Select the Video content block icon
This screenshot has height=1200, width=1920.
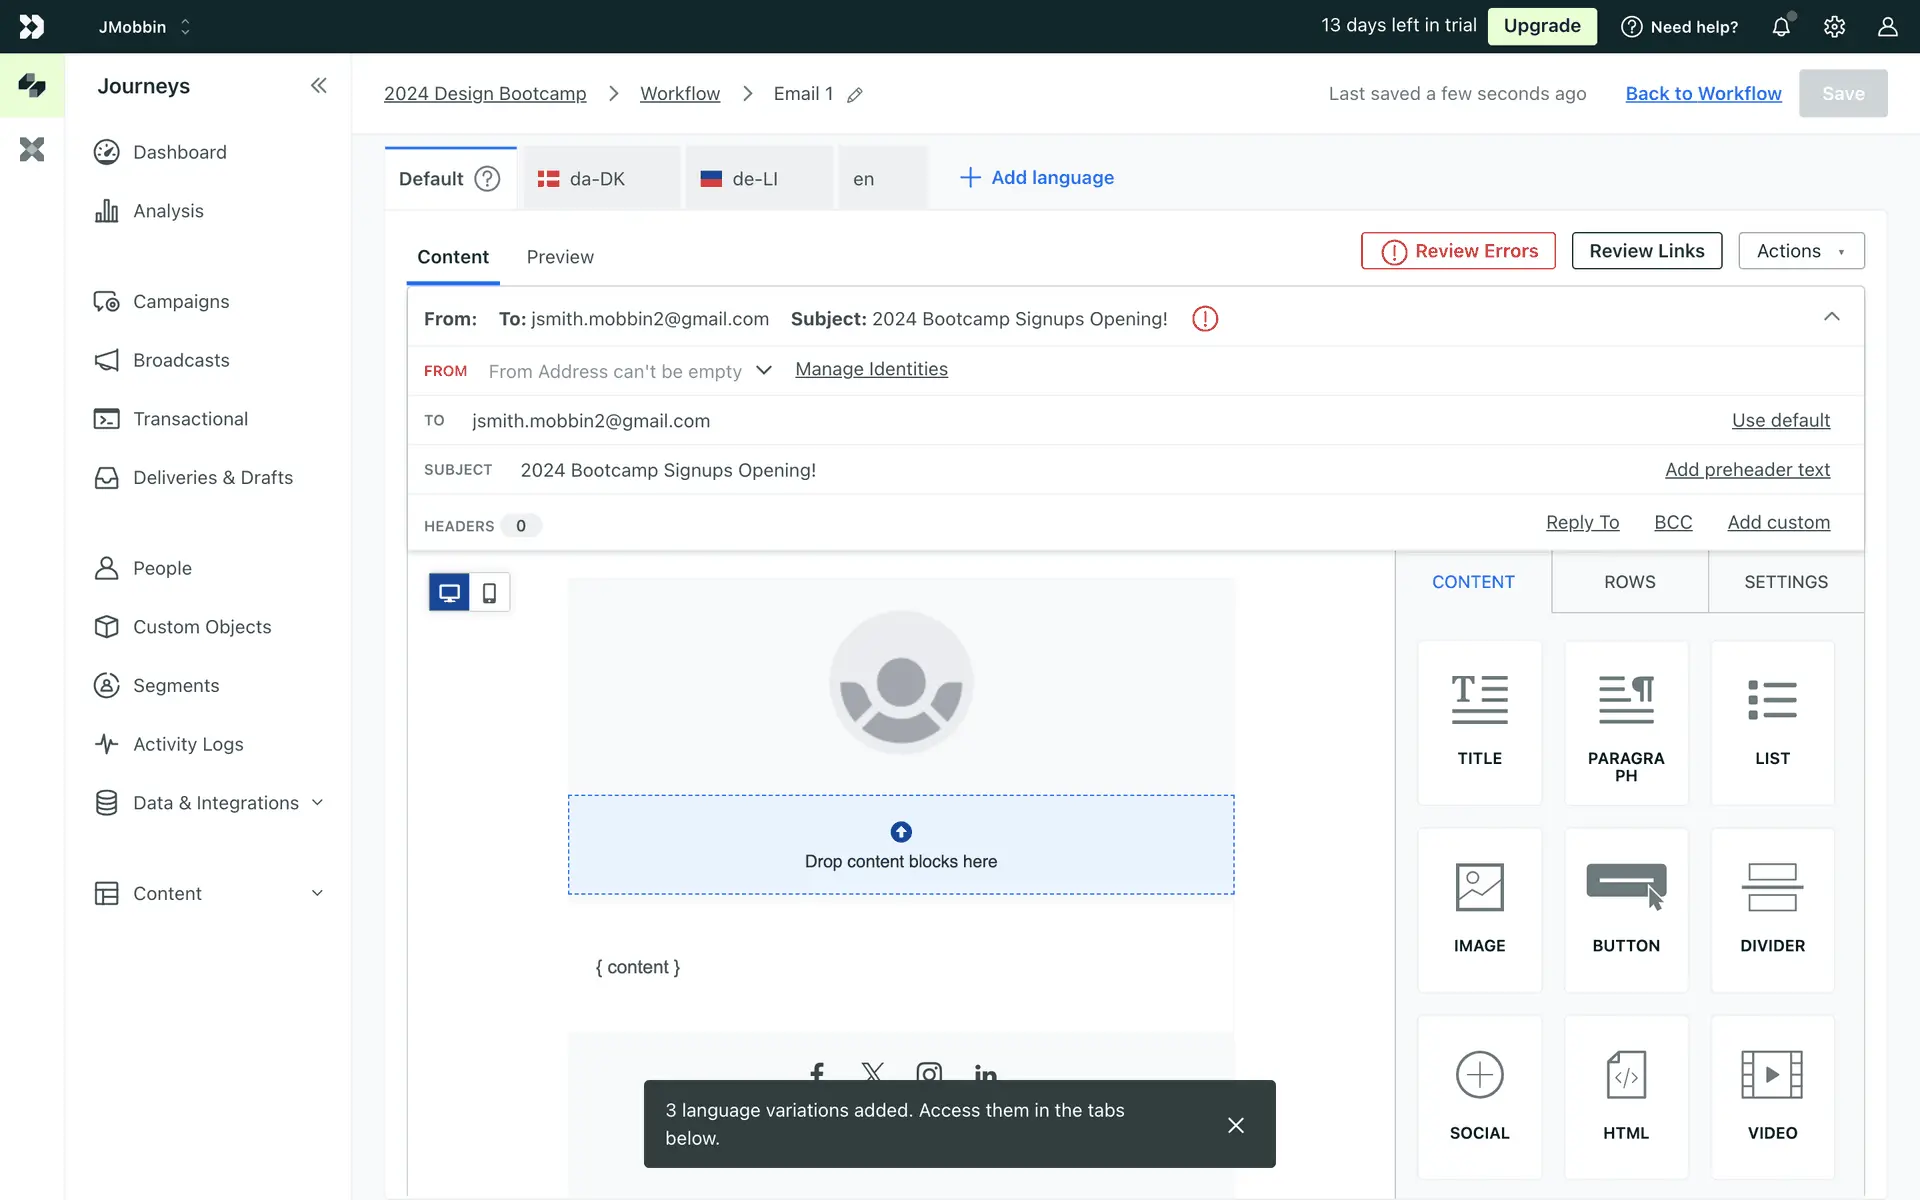click(x=1772, y=1075)
